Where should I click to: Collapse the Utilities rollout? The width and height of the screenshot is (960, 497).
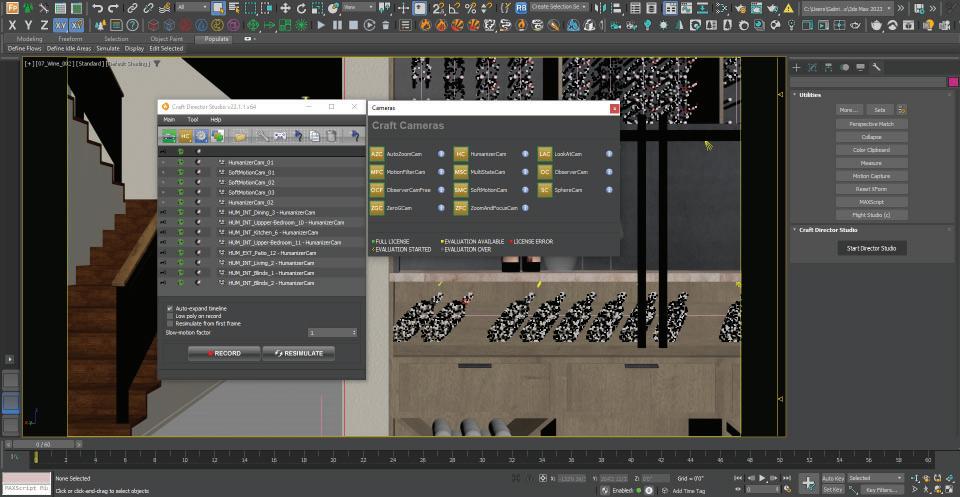click(x=811, y=95)
